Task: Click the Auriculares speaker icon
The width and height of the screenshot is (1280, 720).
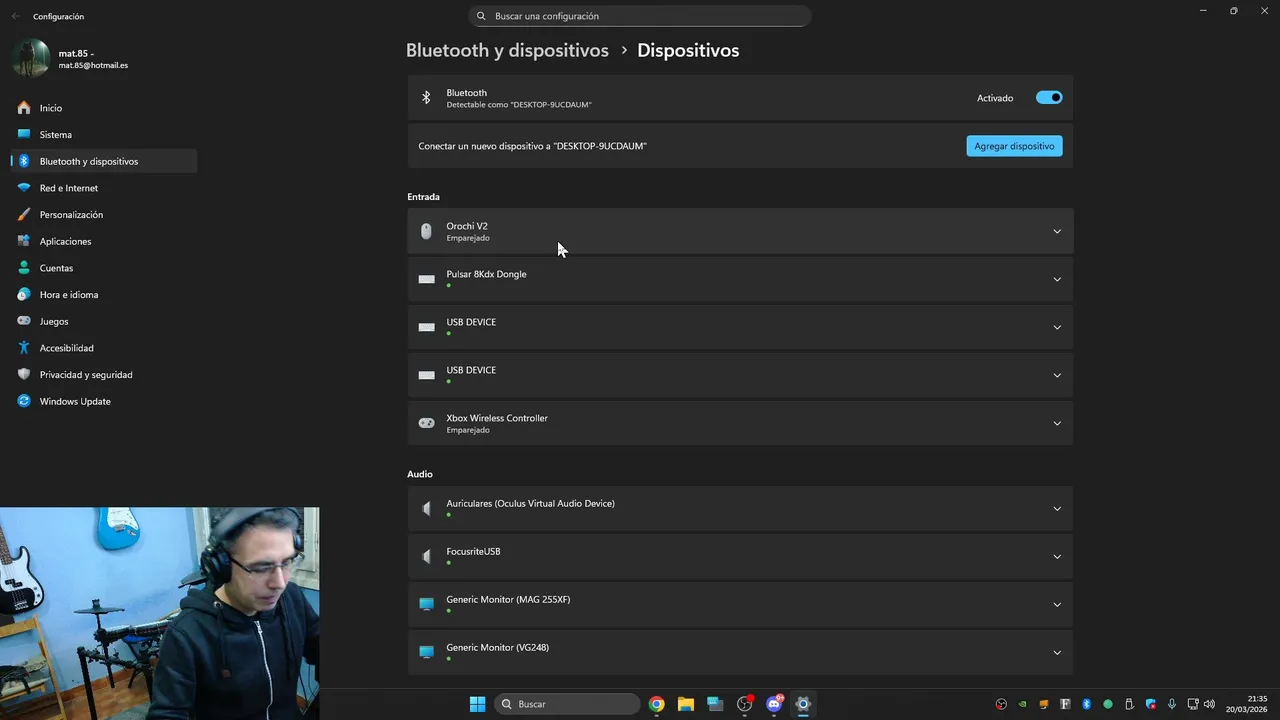Action: 426,508
